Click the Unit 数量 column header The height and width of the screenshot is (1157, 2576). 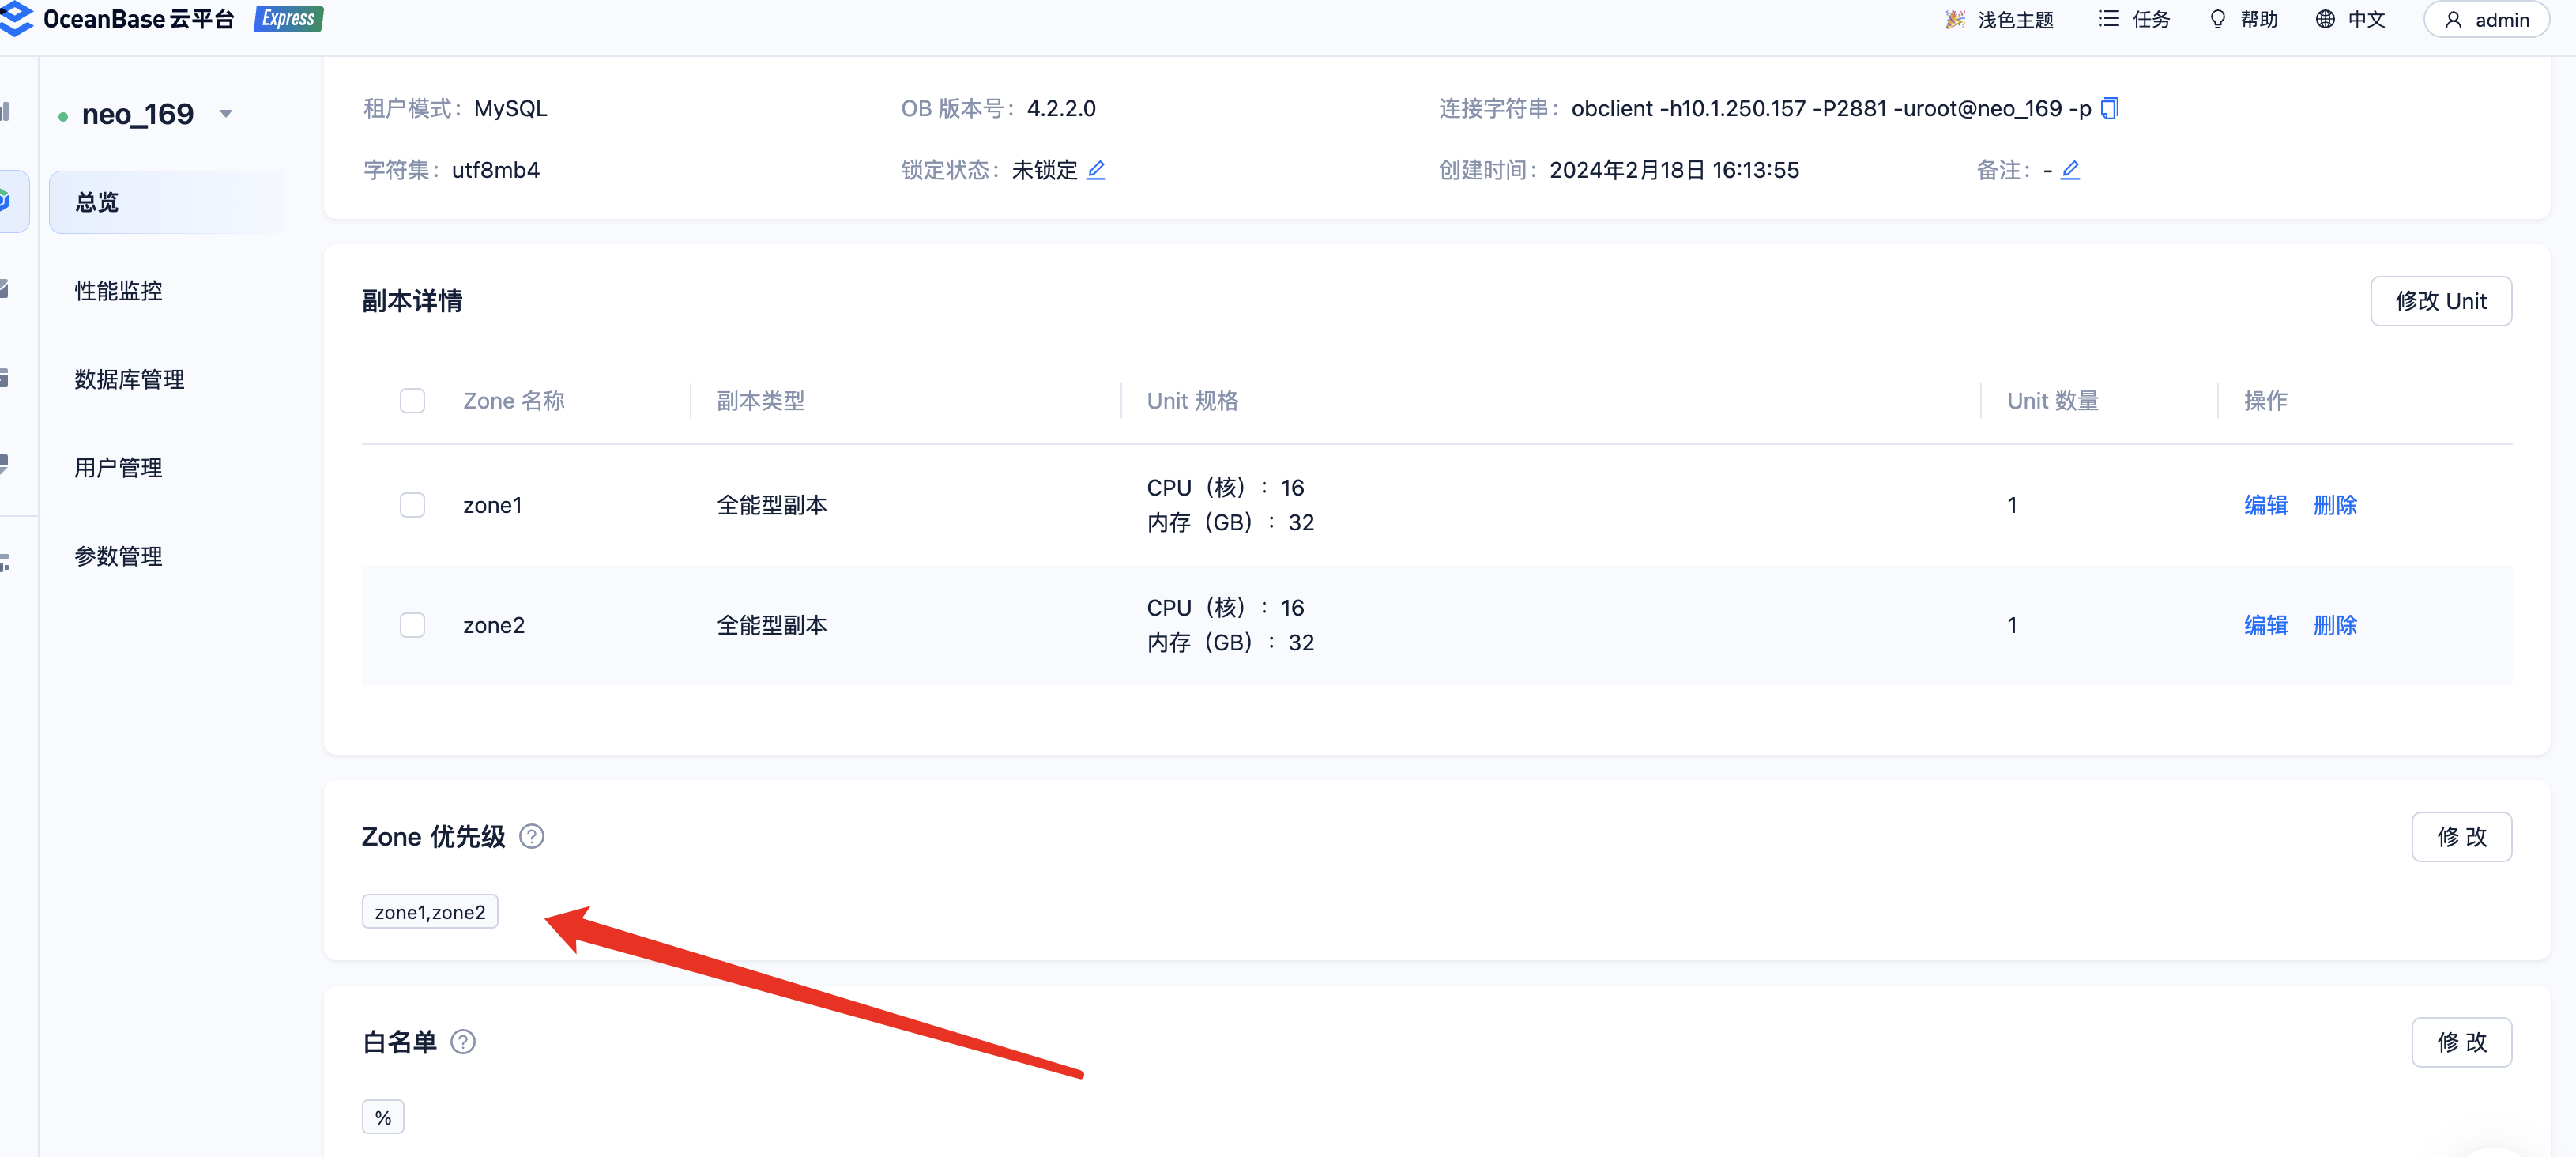[x=2052, y=401]
